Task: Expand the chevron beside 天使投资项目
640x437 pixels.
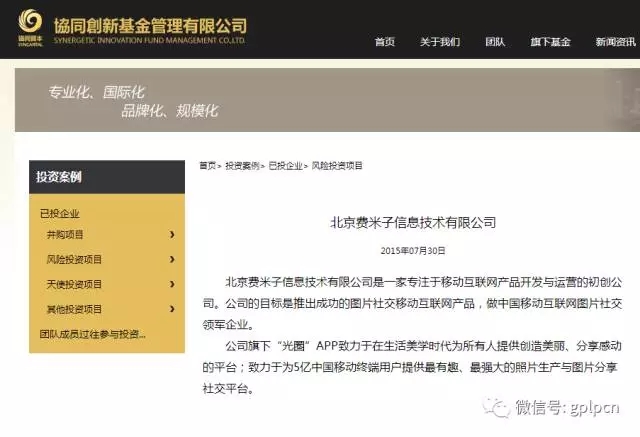Action: [172, 284]
